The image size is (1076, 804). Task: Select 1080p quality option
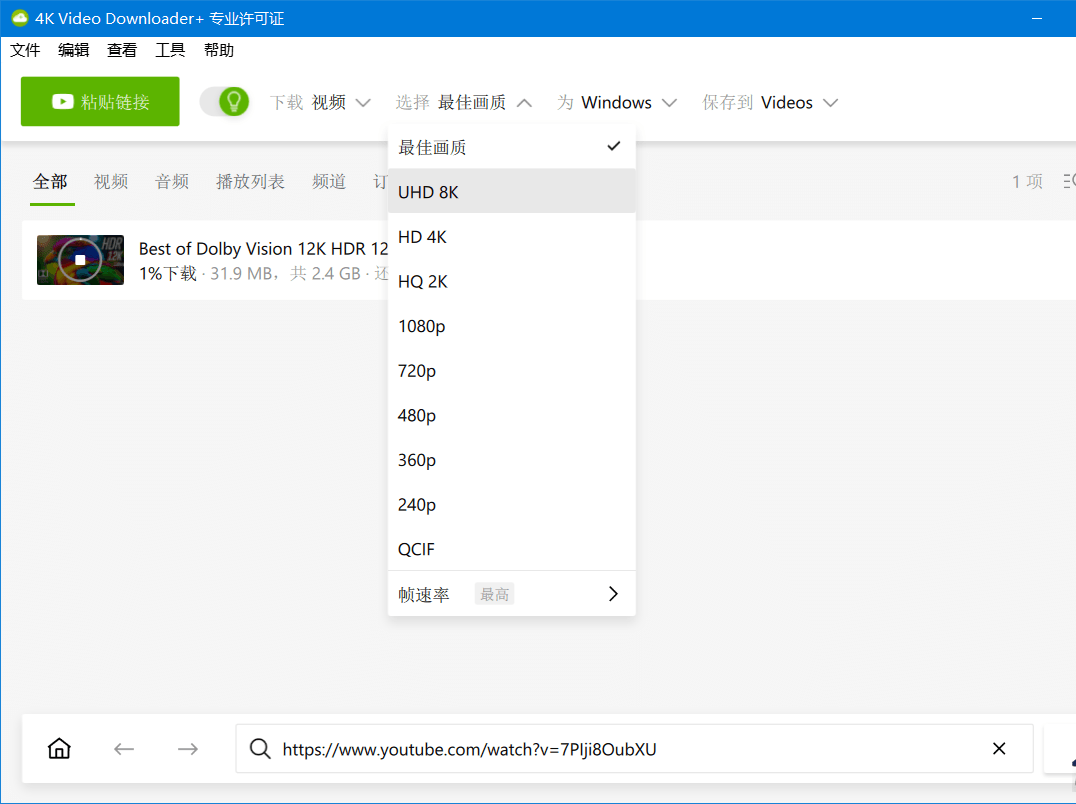[x=512, y=325]
